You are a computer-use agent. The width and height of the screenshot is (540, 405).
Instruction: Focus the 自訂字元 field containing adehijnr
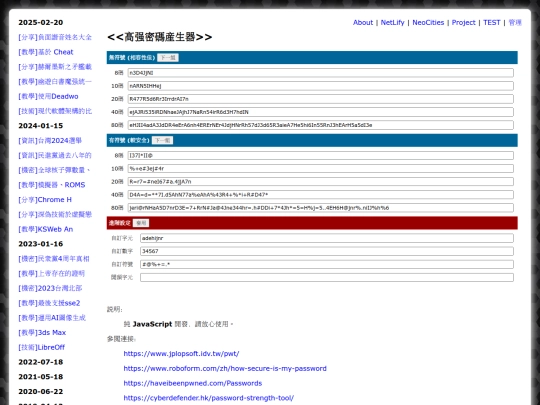click(x=327, y=238)
